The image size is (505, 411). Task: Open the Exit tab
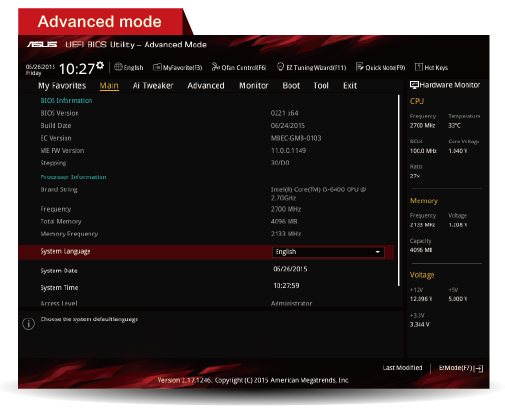(350, 86)
